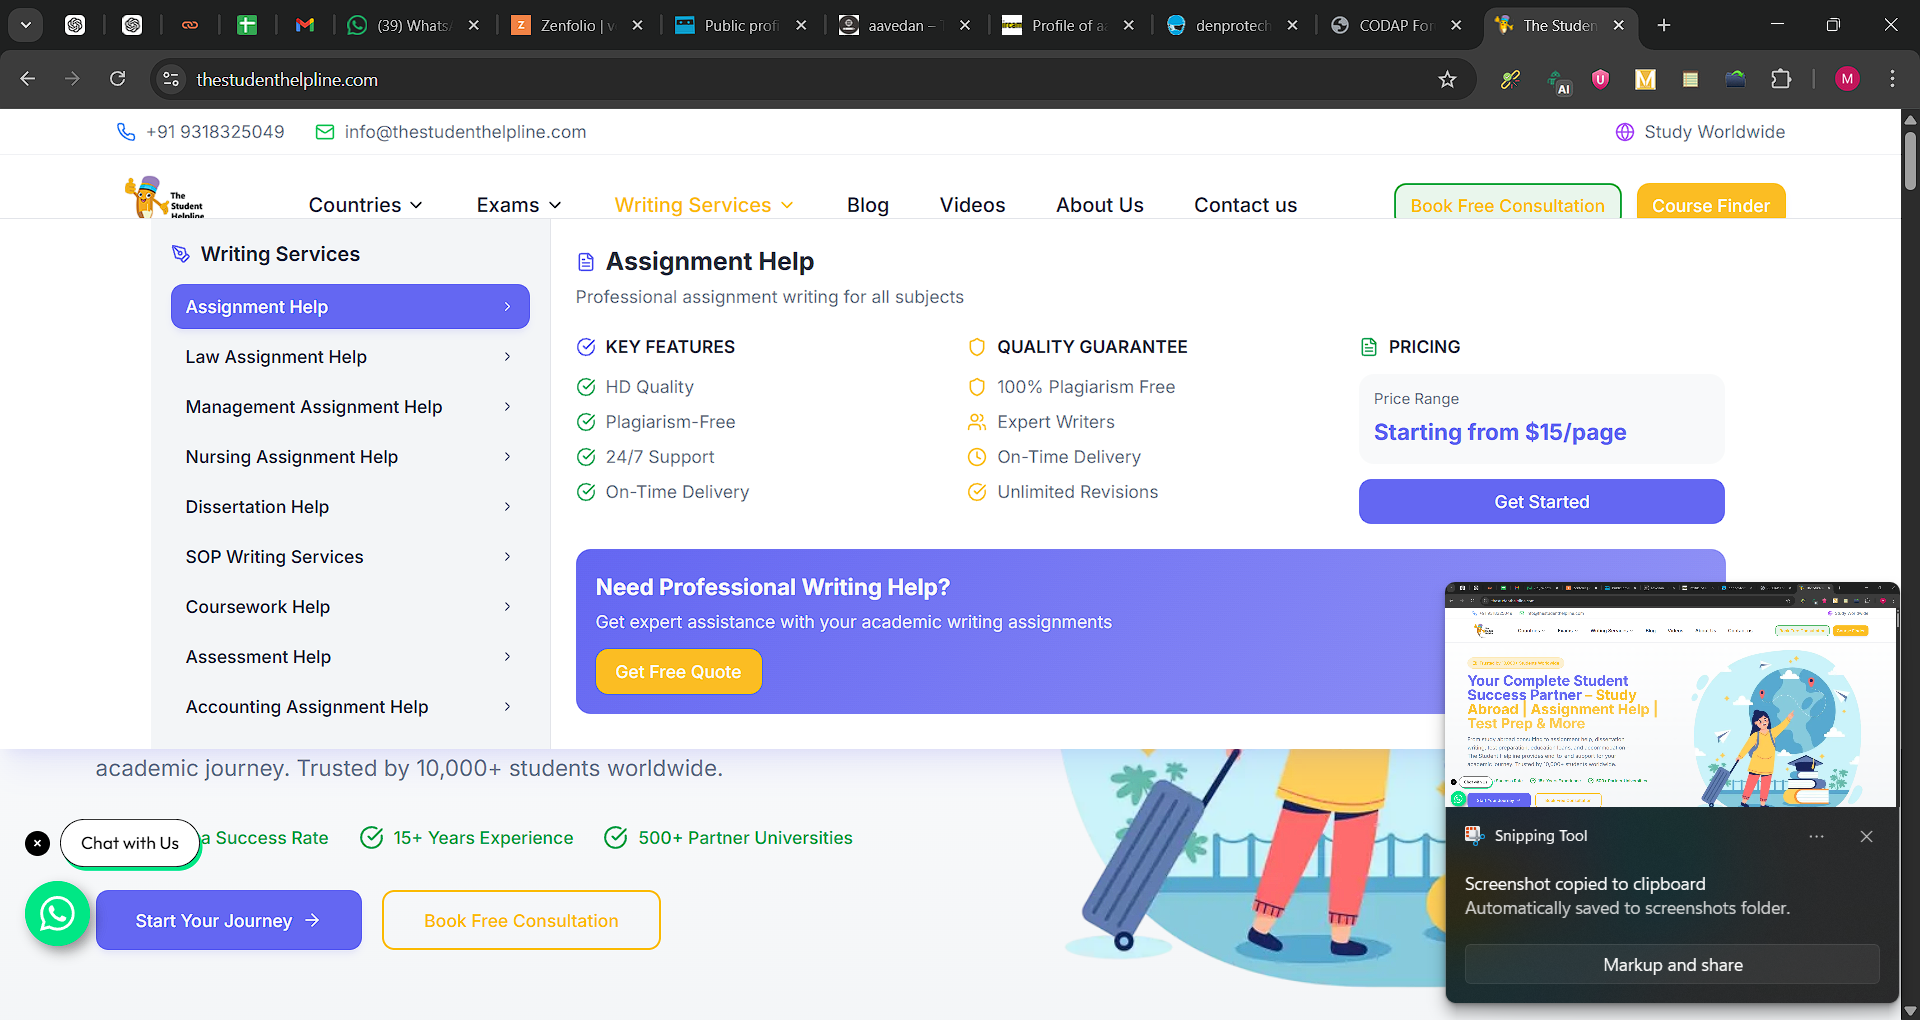This screenshot has height=1020, width=1920.
Task: Click the Course Finder button
Action: pyautogui.click(x=1710, y=205)
